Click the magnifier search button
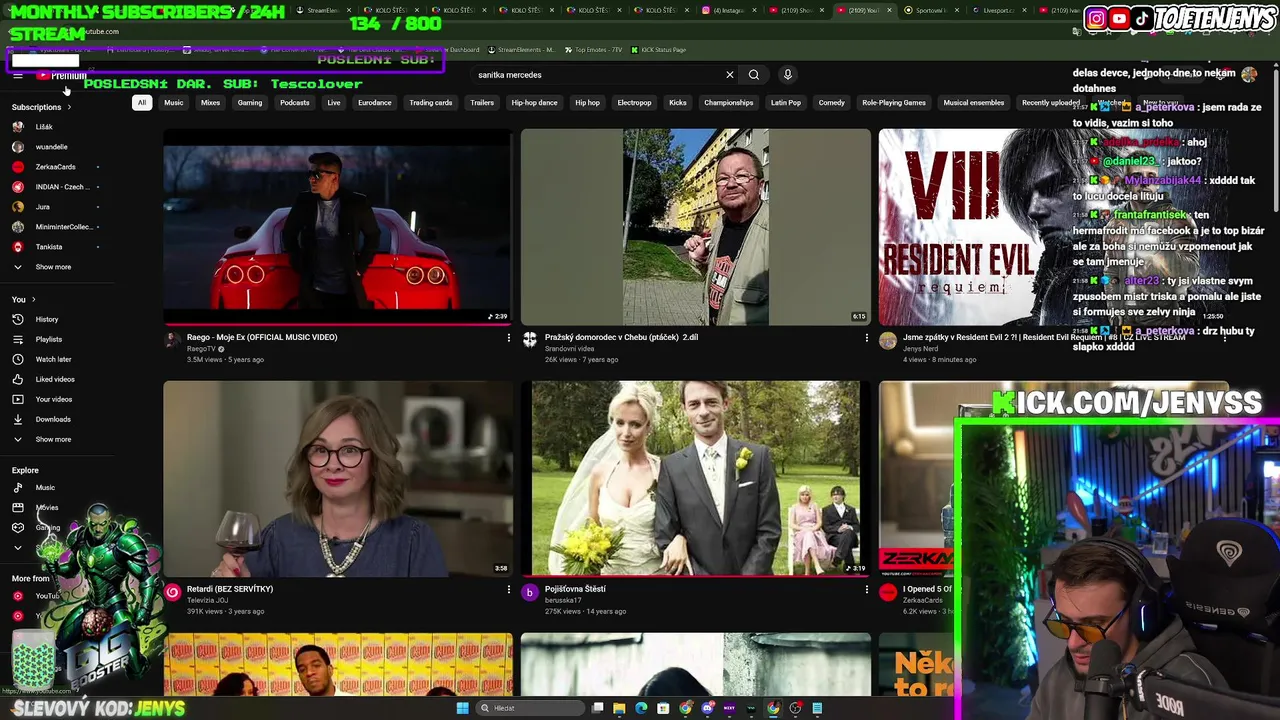 754,75
